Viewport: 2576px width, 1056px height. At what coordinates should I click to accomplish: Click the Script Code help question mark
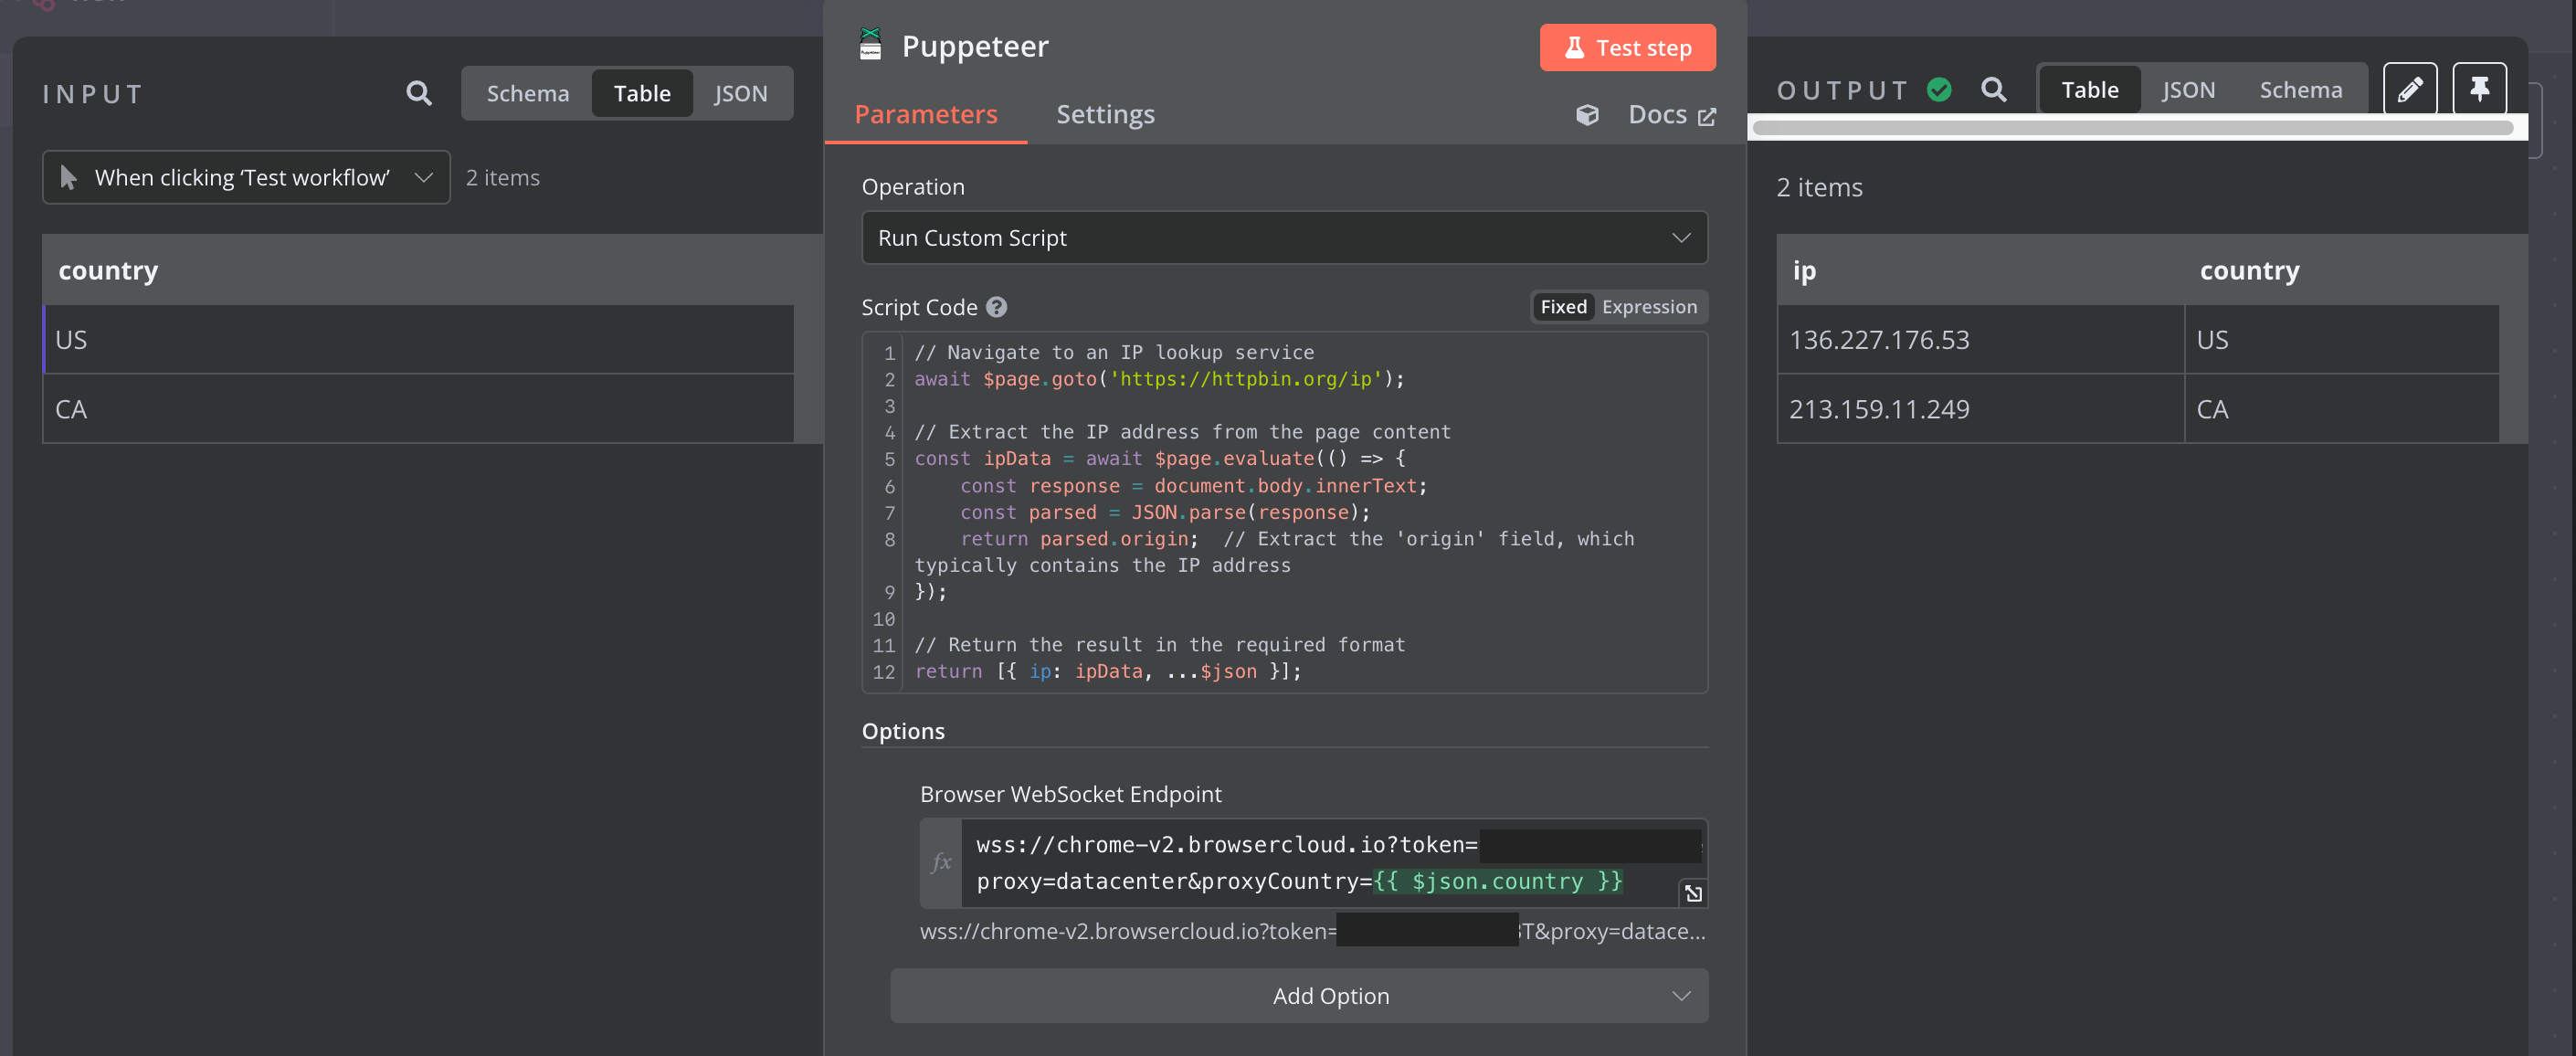tap(996, 307)
